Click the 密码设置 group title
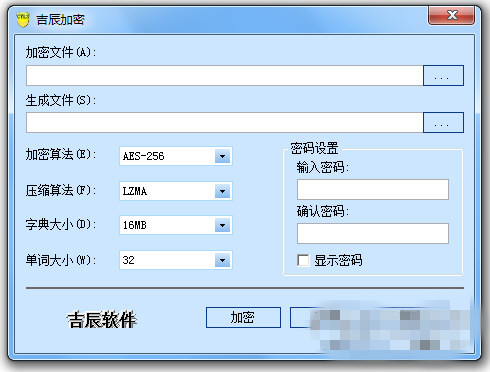 point(314,148)
